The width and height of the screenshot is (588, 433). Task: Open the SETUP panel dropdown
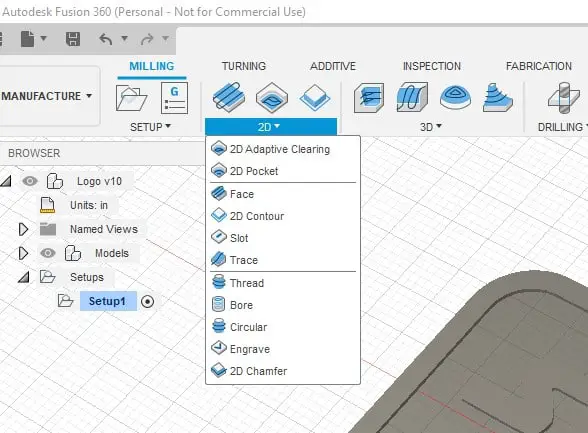click(150, 127)
